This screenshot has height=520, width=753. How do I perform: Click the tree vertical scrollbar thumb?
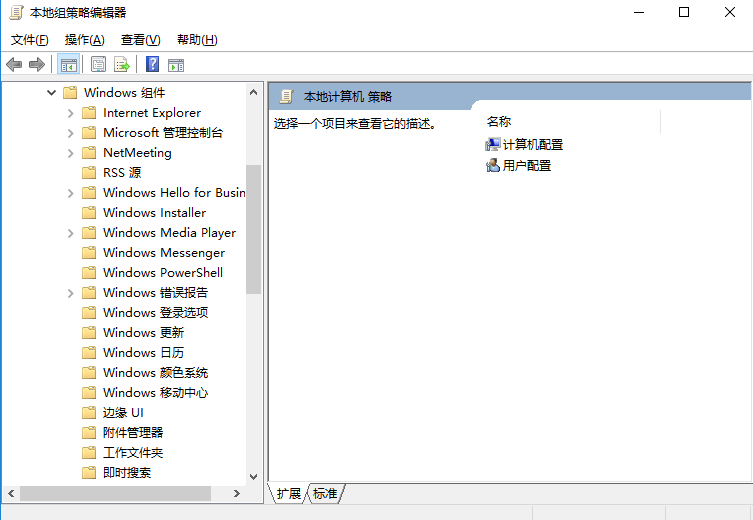(254, 230)
